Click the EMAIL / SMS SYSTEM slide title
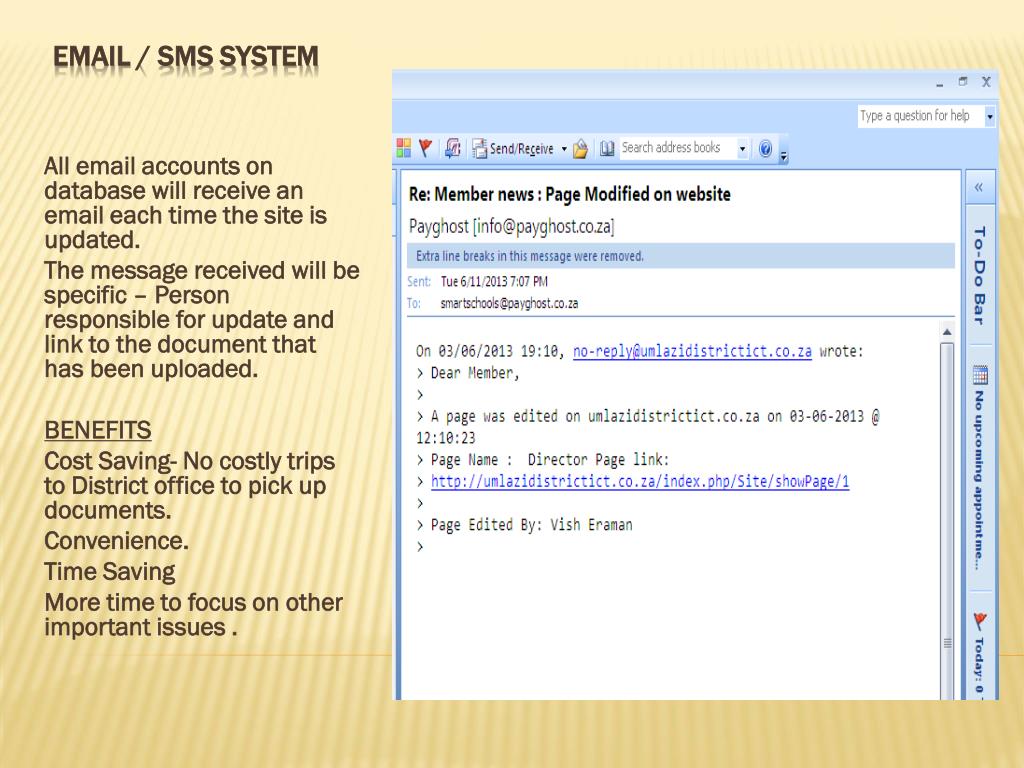This screenshot has height=768, width=1024. 185,57
